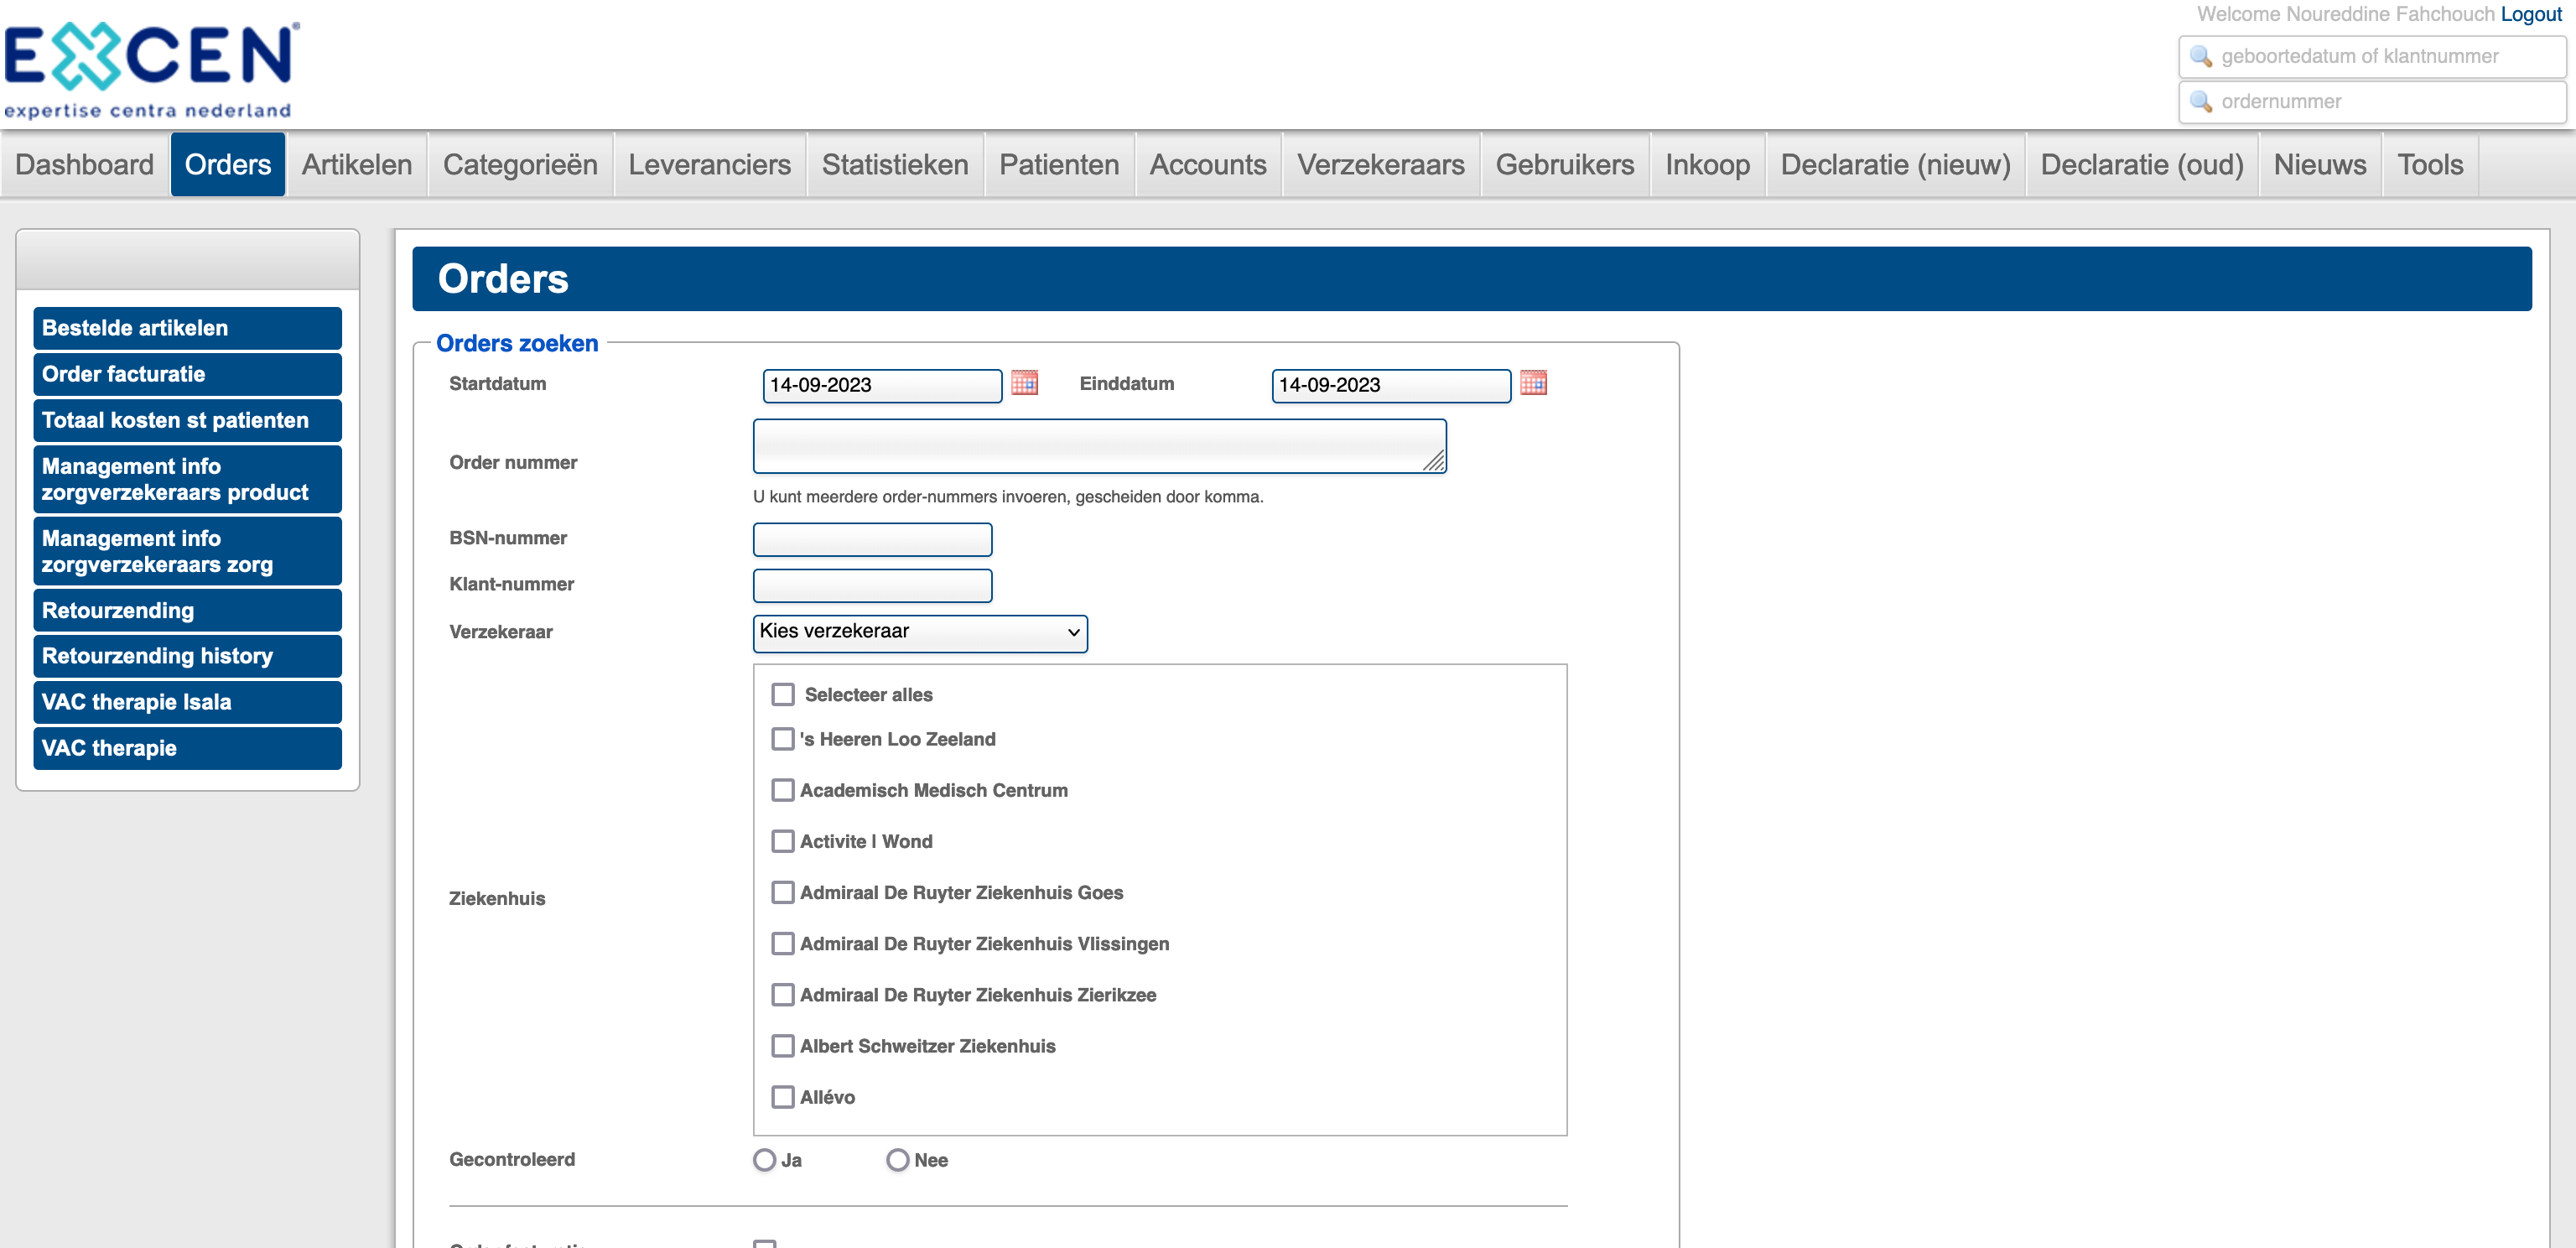
Task: Click magnifier icon in klantnummer search box
Action: [2200, 56]
